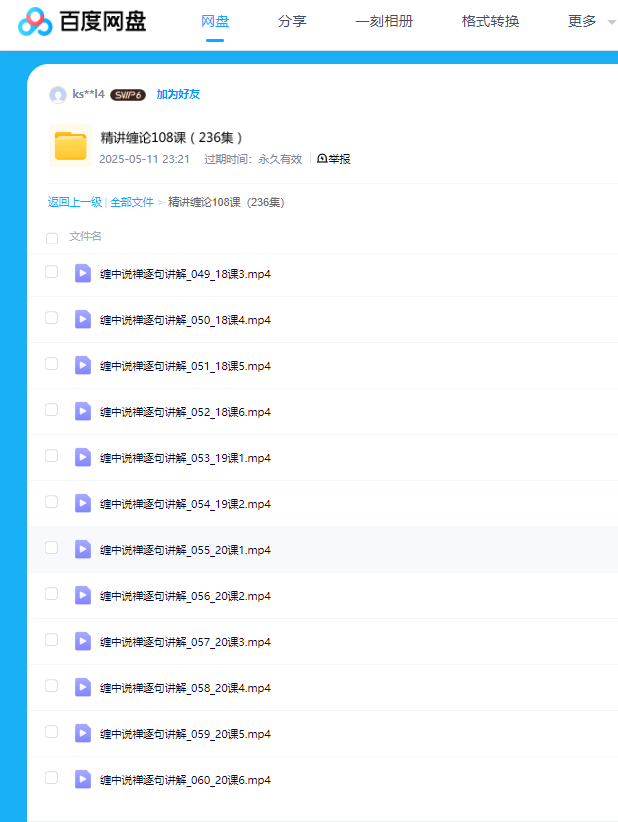Click the 返回上一级 breadcrumb link
This screenshot has width=618, height=822.
click(x=75, y=202)
